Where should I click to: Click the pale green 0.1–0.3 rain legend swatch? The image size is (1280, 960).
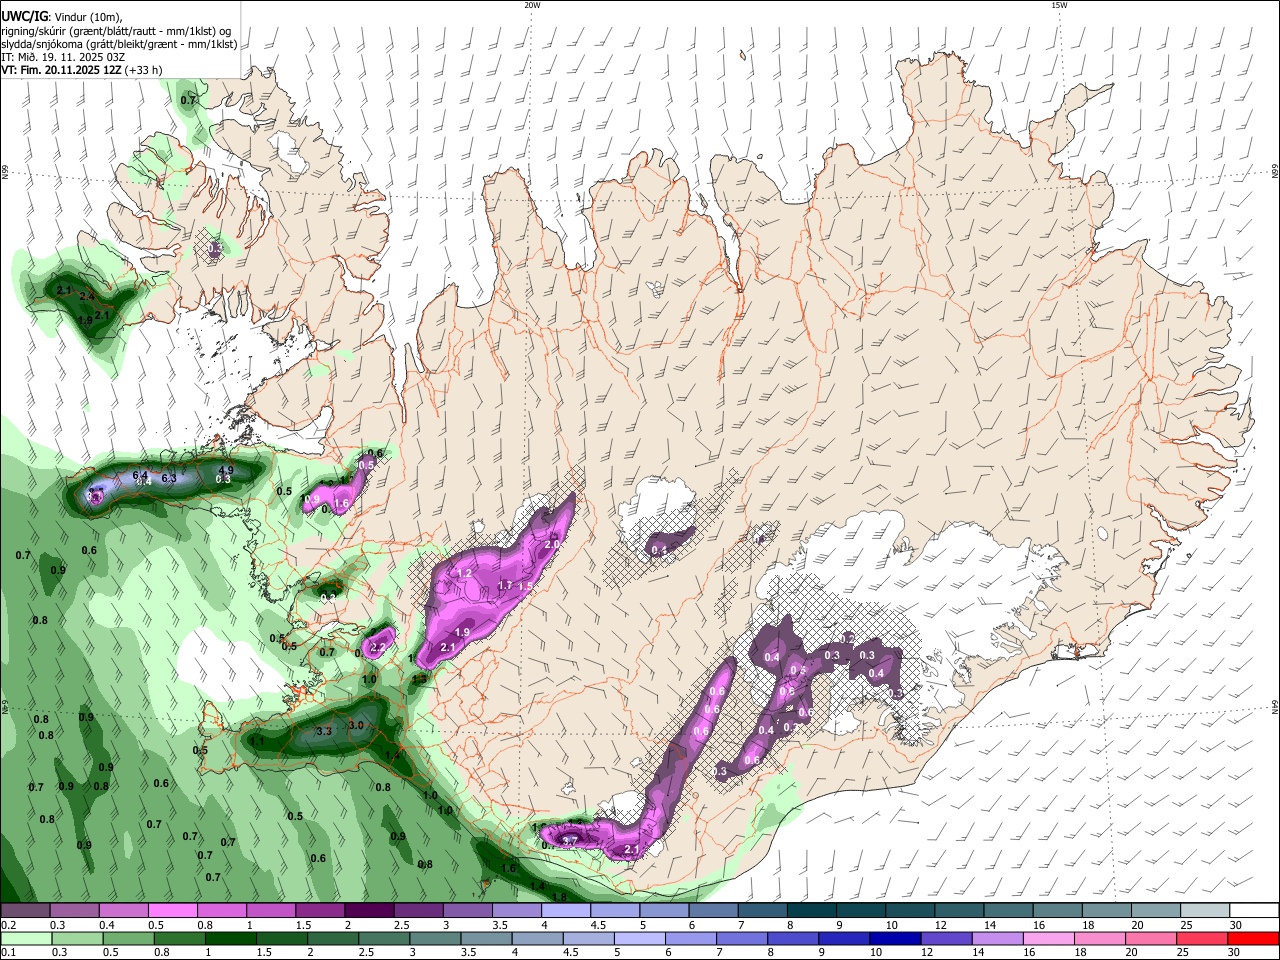[25, 938]
